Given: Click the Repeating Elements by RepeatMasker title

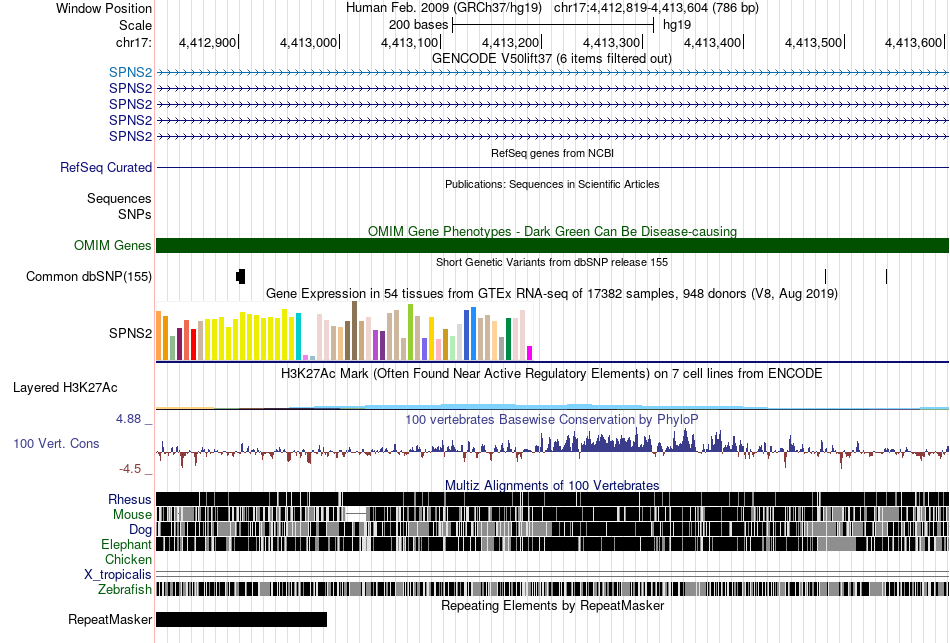Looking at the screenshot, I should point(552,605).
